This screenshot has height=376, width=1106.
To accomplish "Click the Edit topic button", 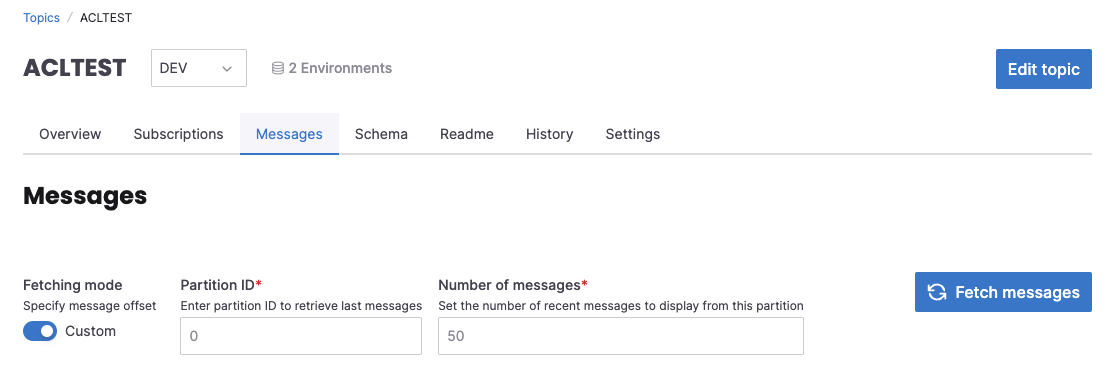I will click(1044, 69).
